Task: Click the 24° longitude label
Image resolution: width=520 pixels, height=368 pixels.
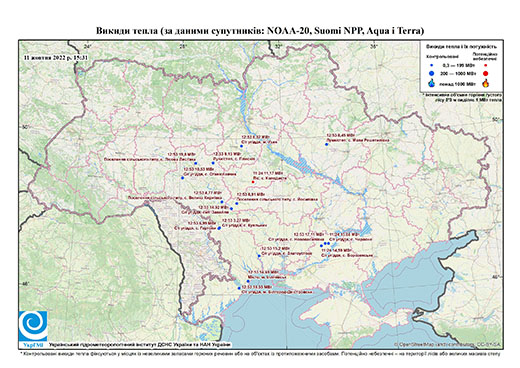Action: point(88,46)
